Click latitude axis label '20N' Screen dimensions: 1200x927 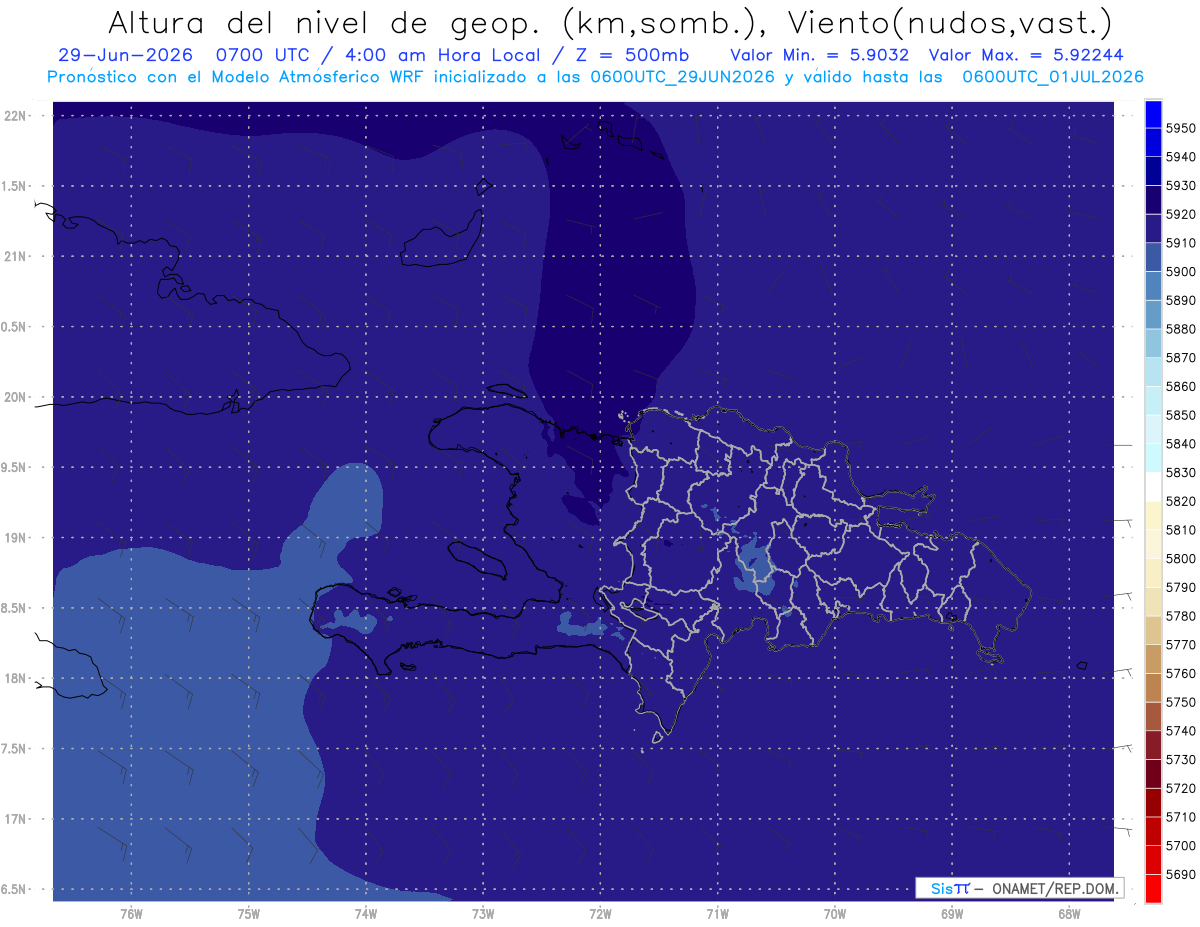(14, 397)
